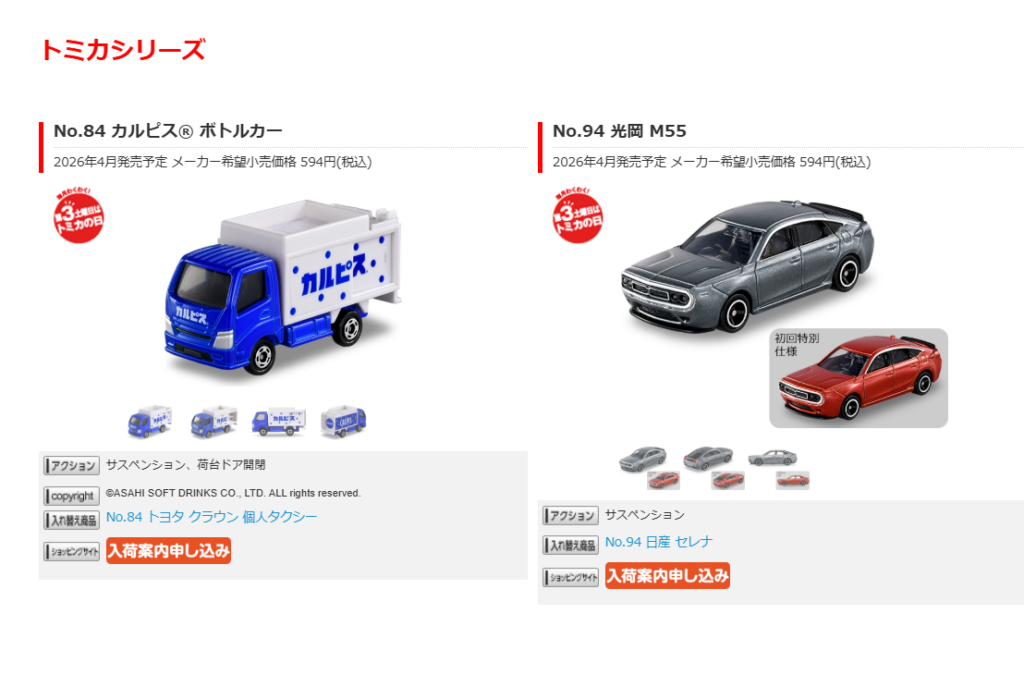This screenshot has height=675, width=1024.
Task: Click the No.94 光岡 M55 heading
Action: pyautogui.click(x=619, y=131)
